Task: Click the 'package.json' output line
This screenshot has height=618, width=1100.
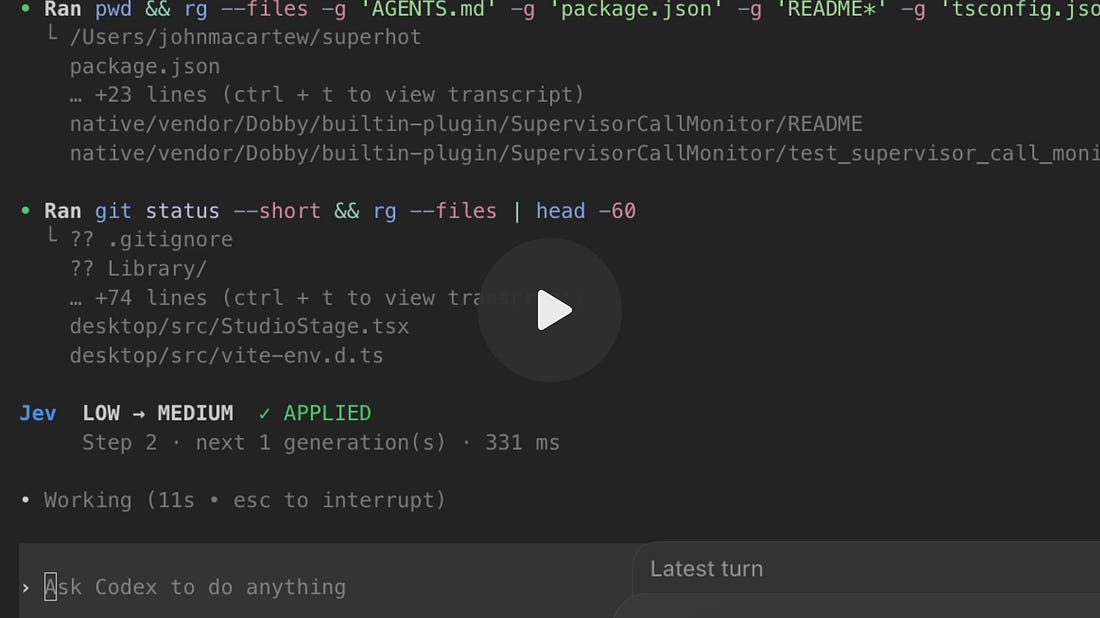Action: 145,66
